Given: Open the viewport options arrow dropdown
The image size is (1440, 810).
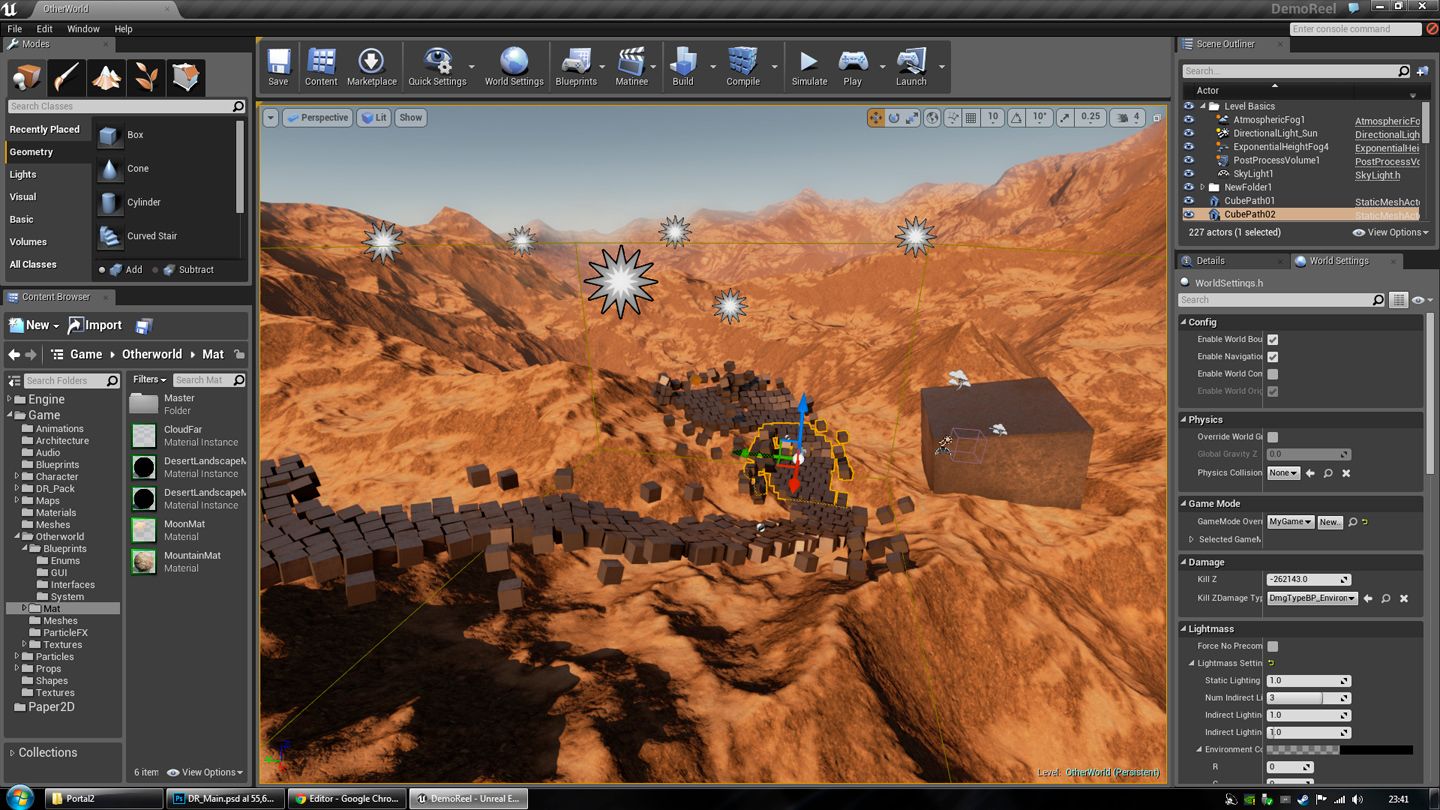Looking at the screenshot, I should click(270, 118).
